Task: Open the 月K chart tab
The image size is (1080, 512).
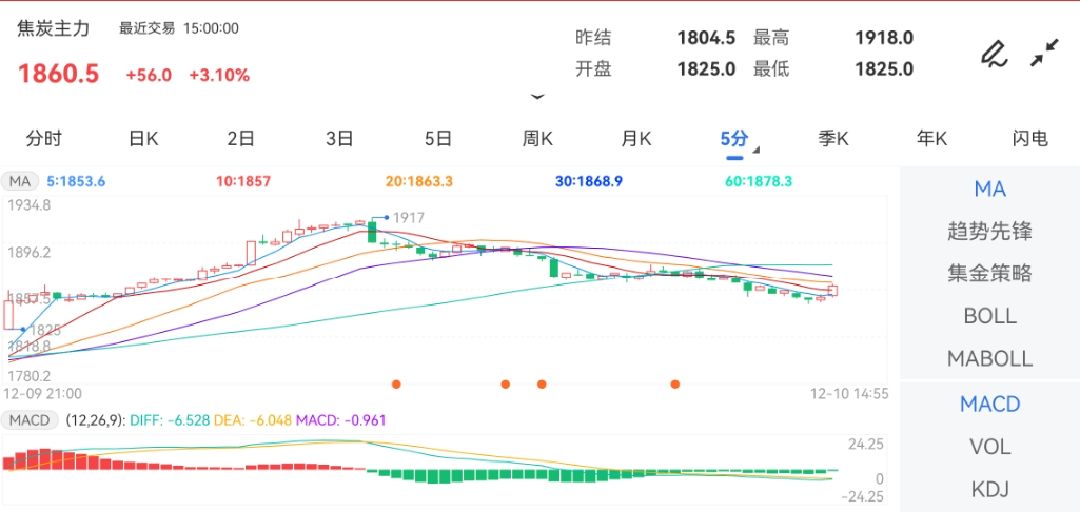Action: coord(636,139)
